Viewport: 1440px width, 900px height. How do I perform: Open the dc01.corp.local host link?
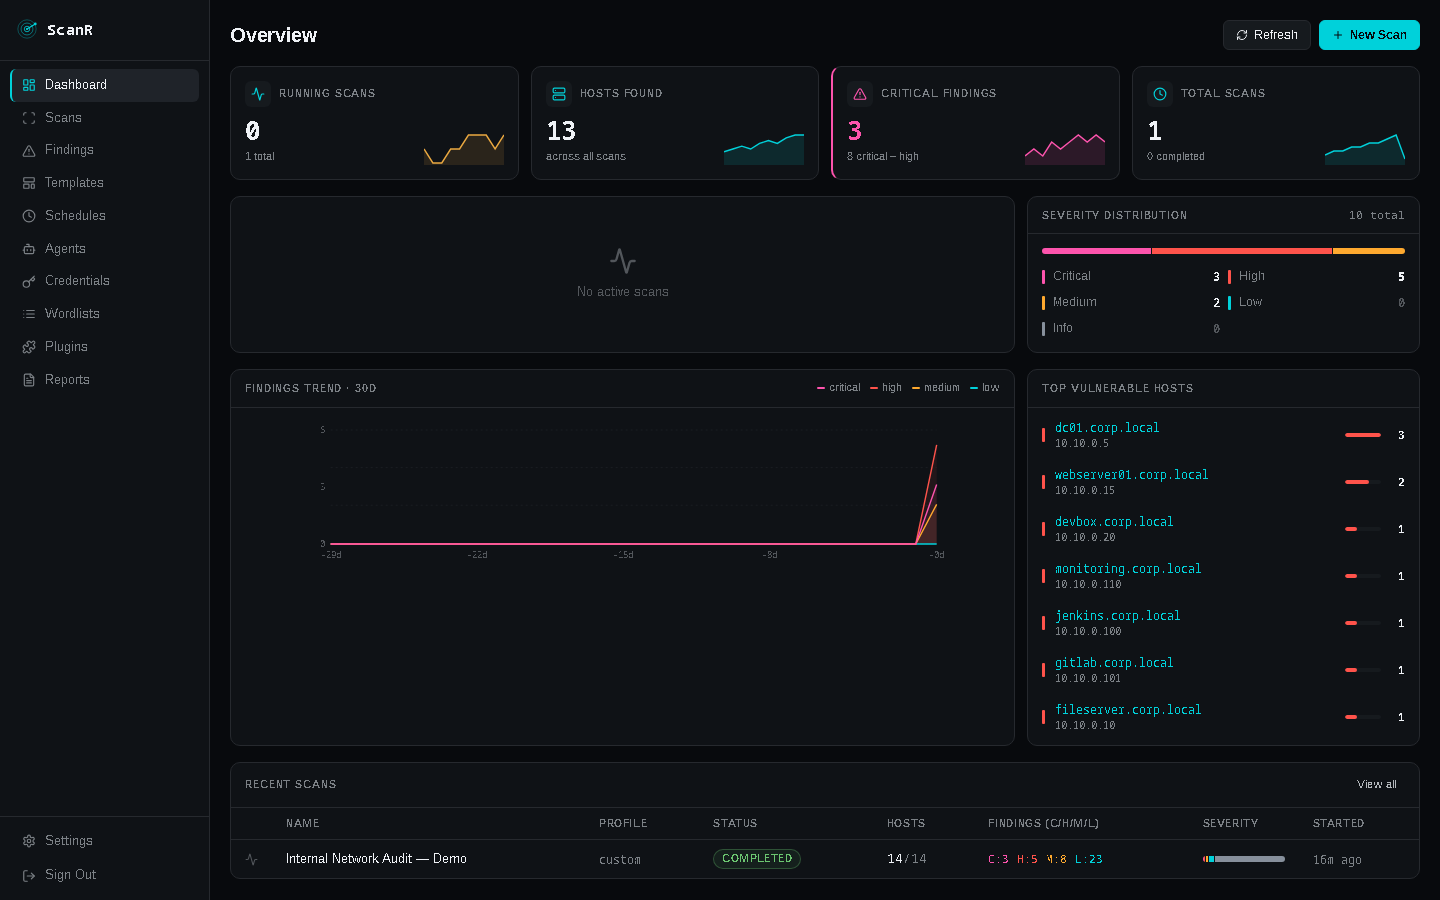tap(1107, 427)
